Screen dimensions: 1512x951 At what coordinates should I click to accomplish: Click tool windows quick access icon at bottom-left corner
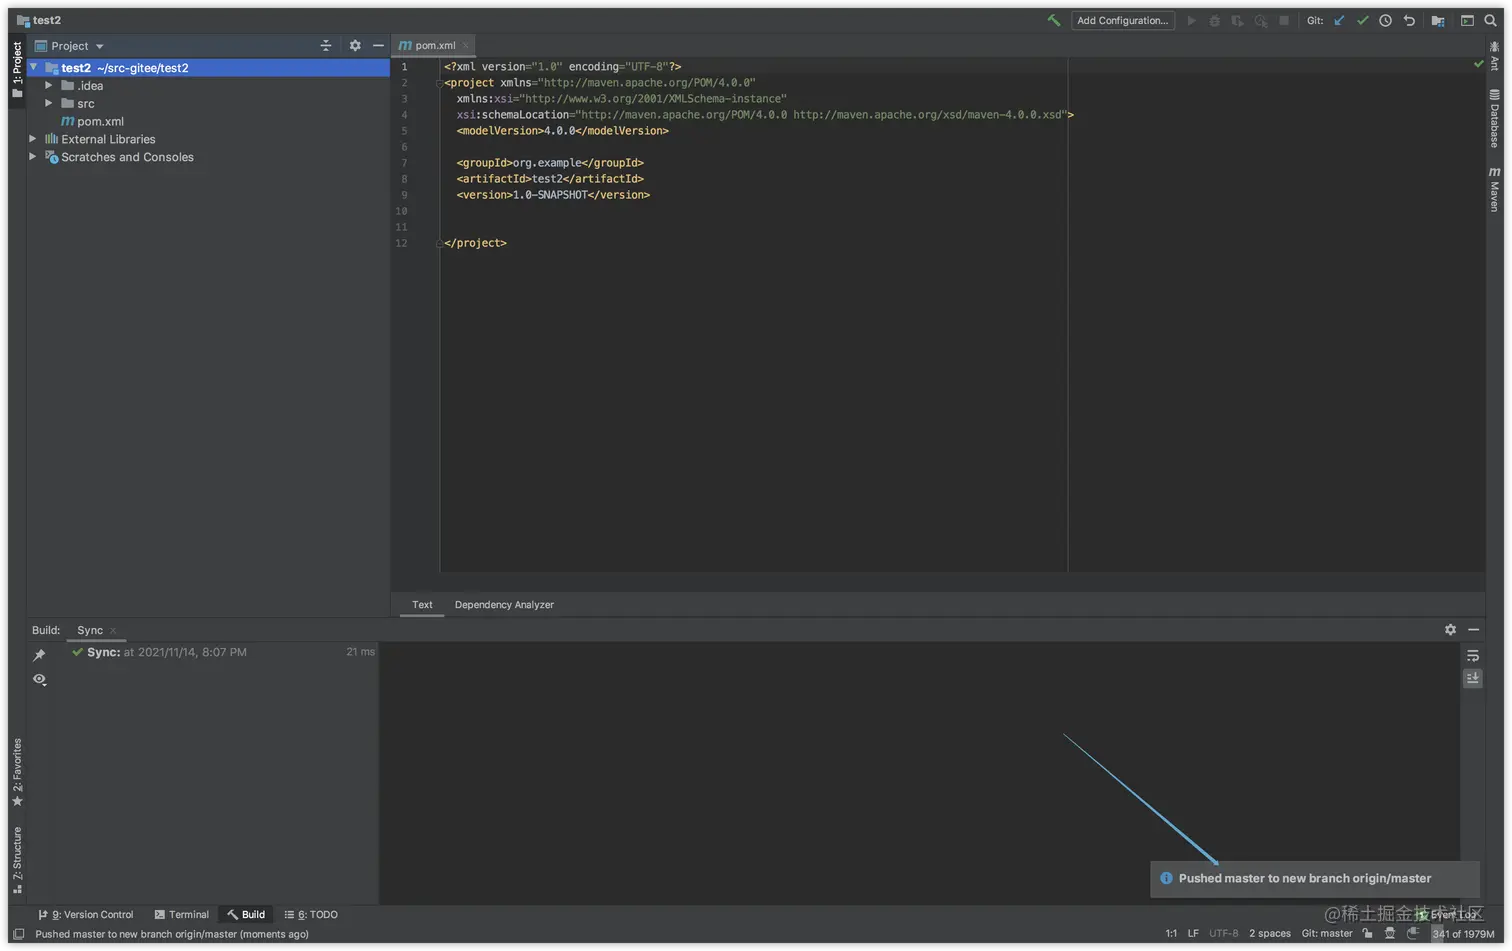(x=18, y=934)
